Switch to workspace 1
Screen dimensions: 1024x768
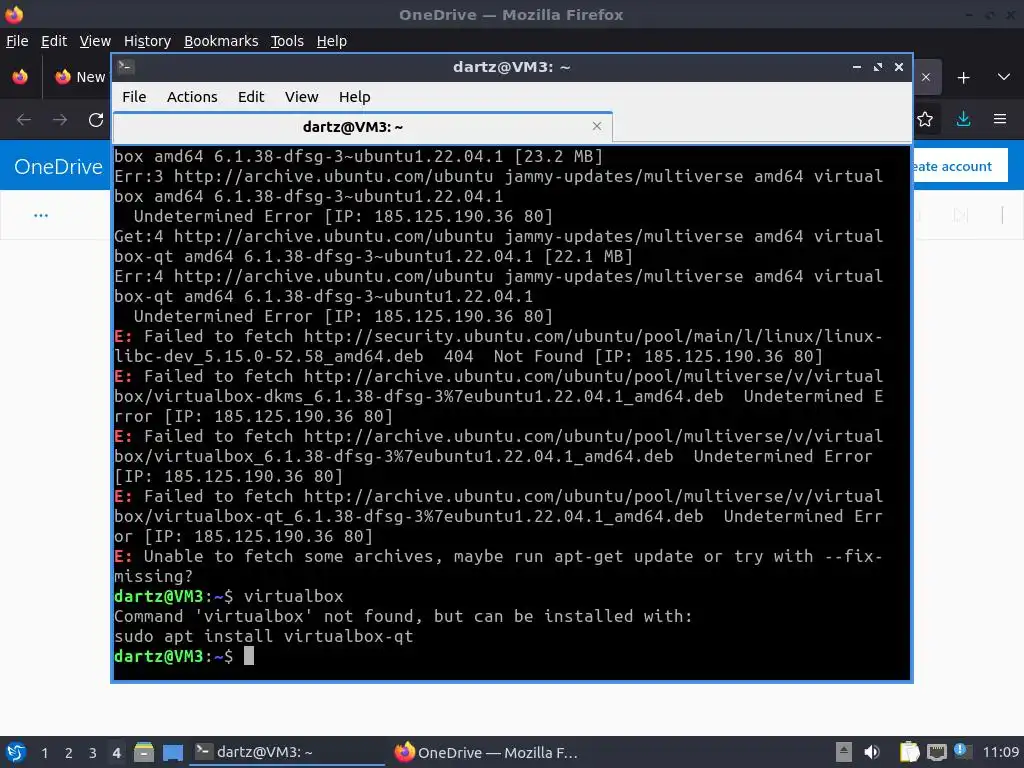pyautogui.click(x=44, y=753)
